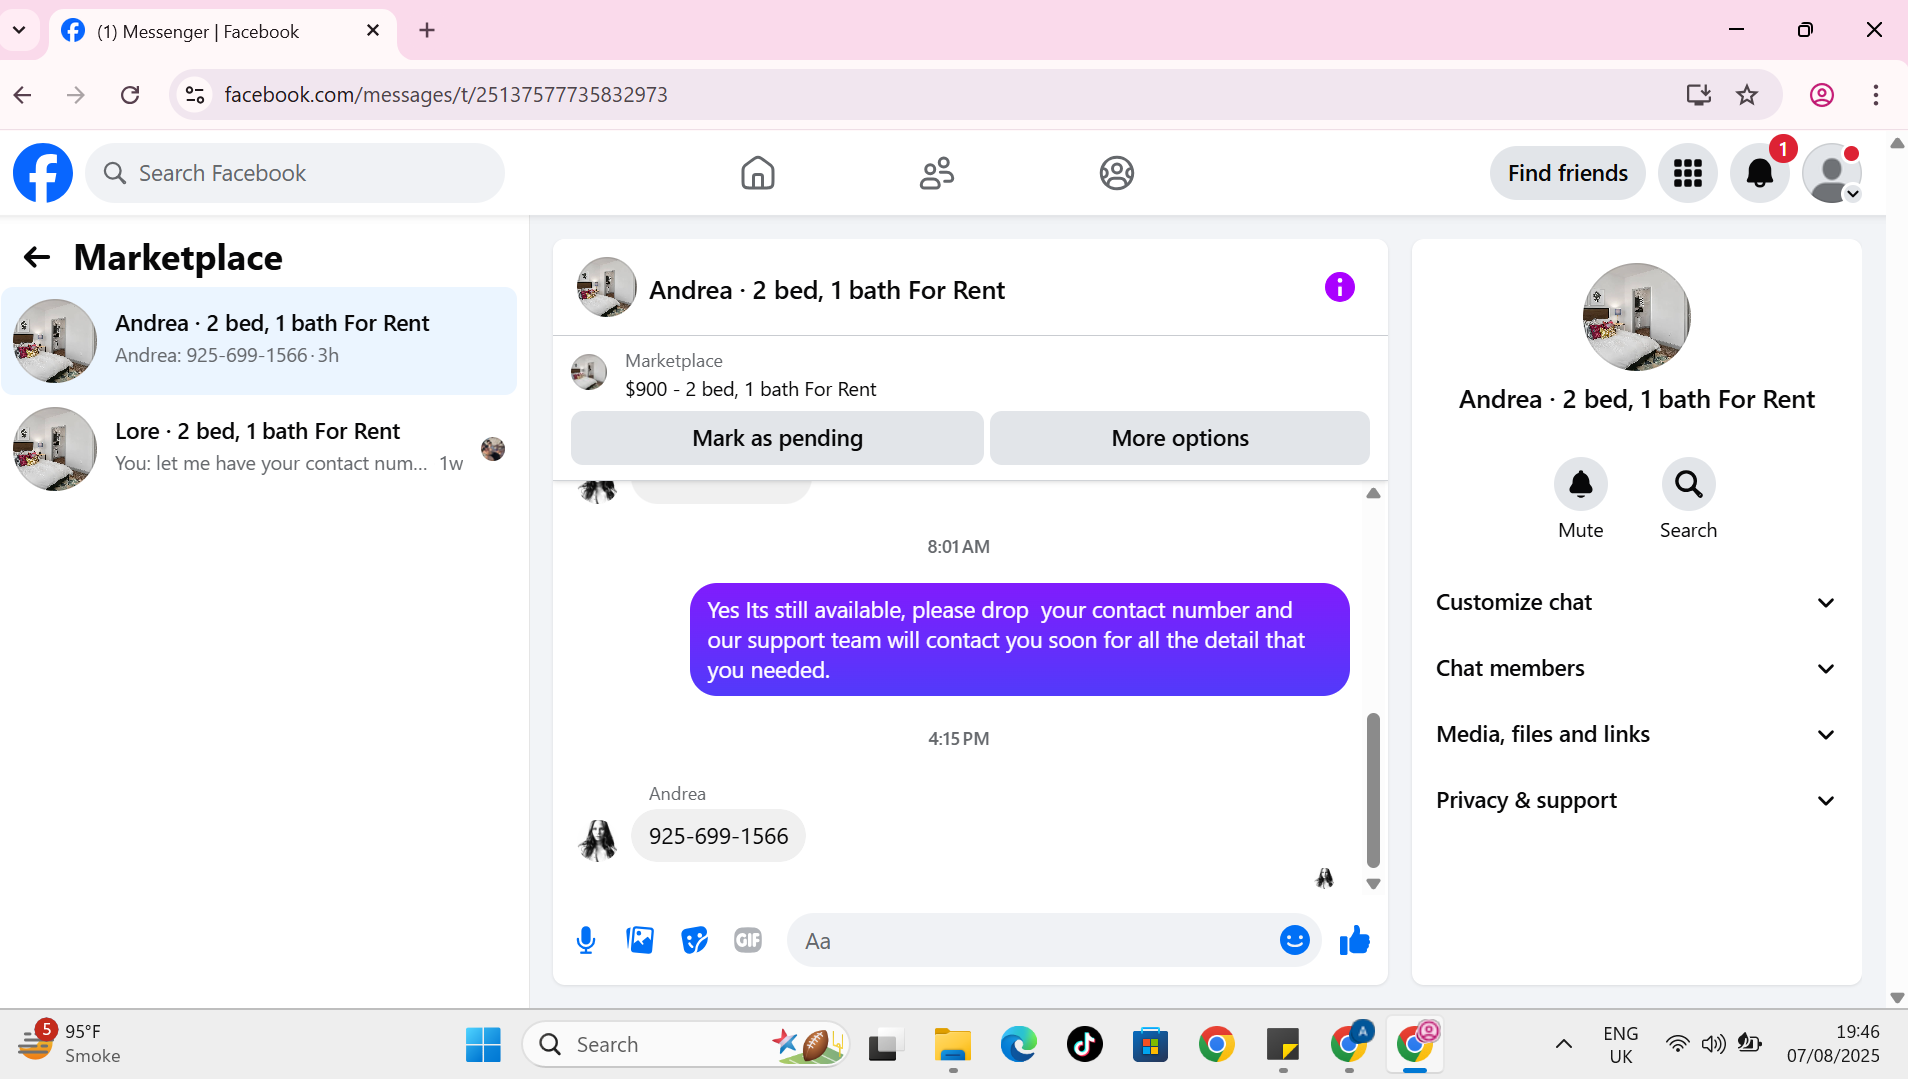Focus the Search Facebook field
Screen dimensions: 1908x1079
(x=295, y=173)
